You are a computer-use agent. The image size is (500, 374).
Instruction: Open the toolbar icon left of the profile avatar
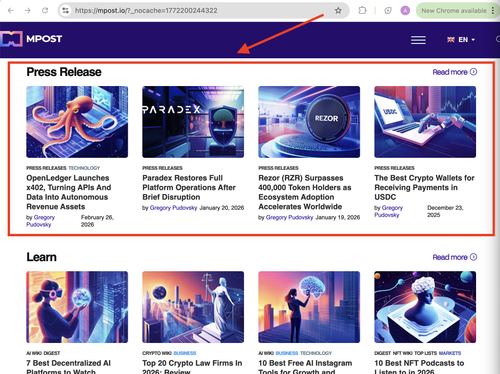(388, 11)
